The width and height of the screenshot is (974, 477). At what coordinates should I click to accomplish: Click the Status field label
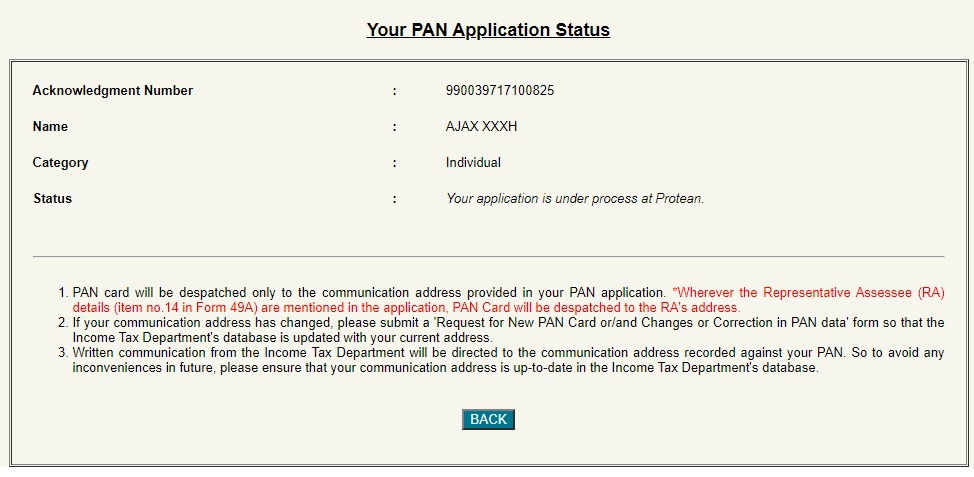coord(52,199)
